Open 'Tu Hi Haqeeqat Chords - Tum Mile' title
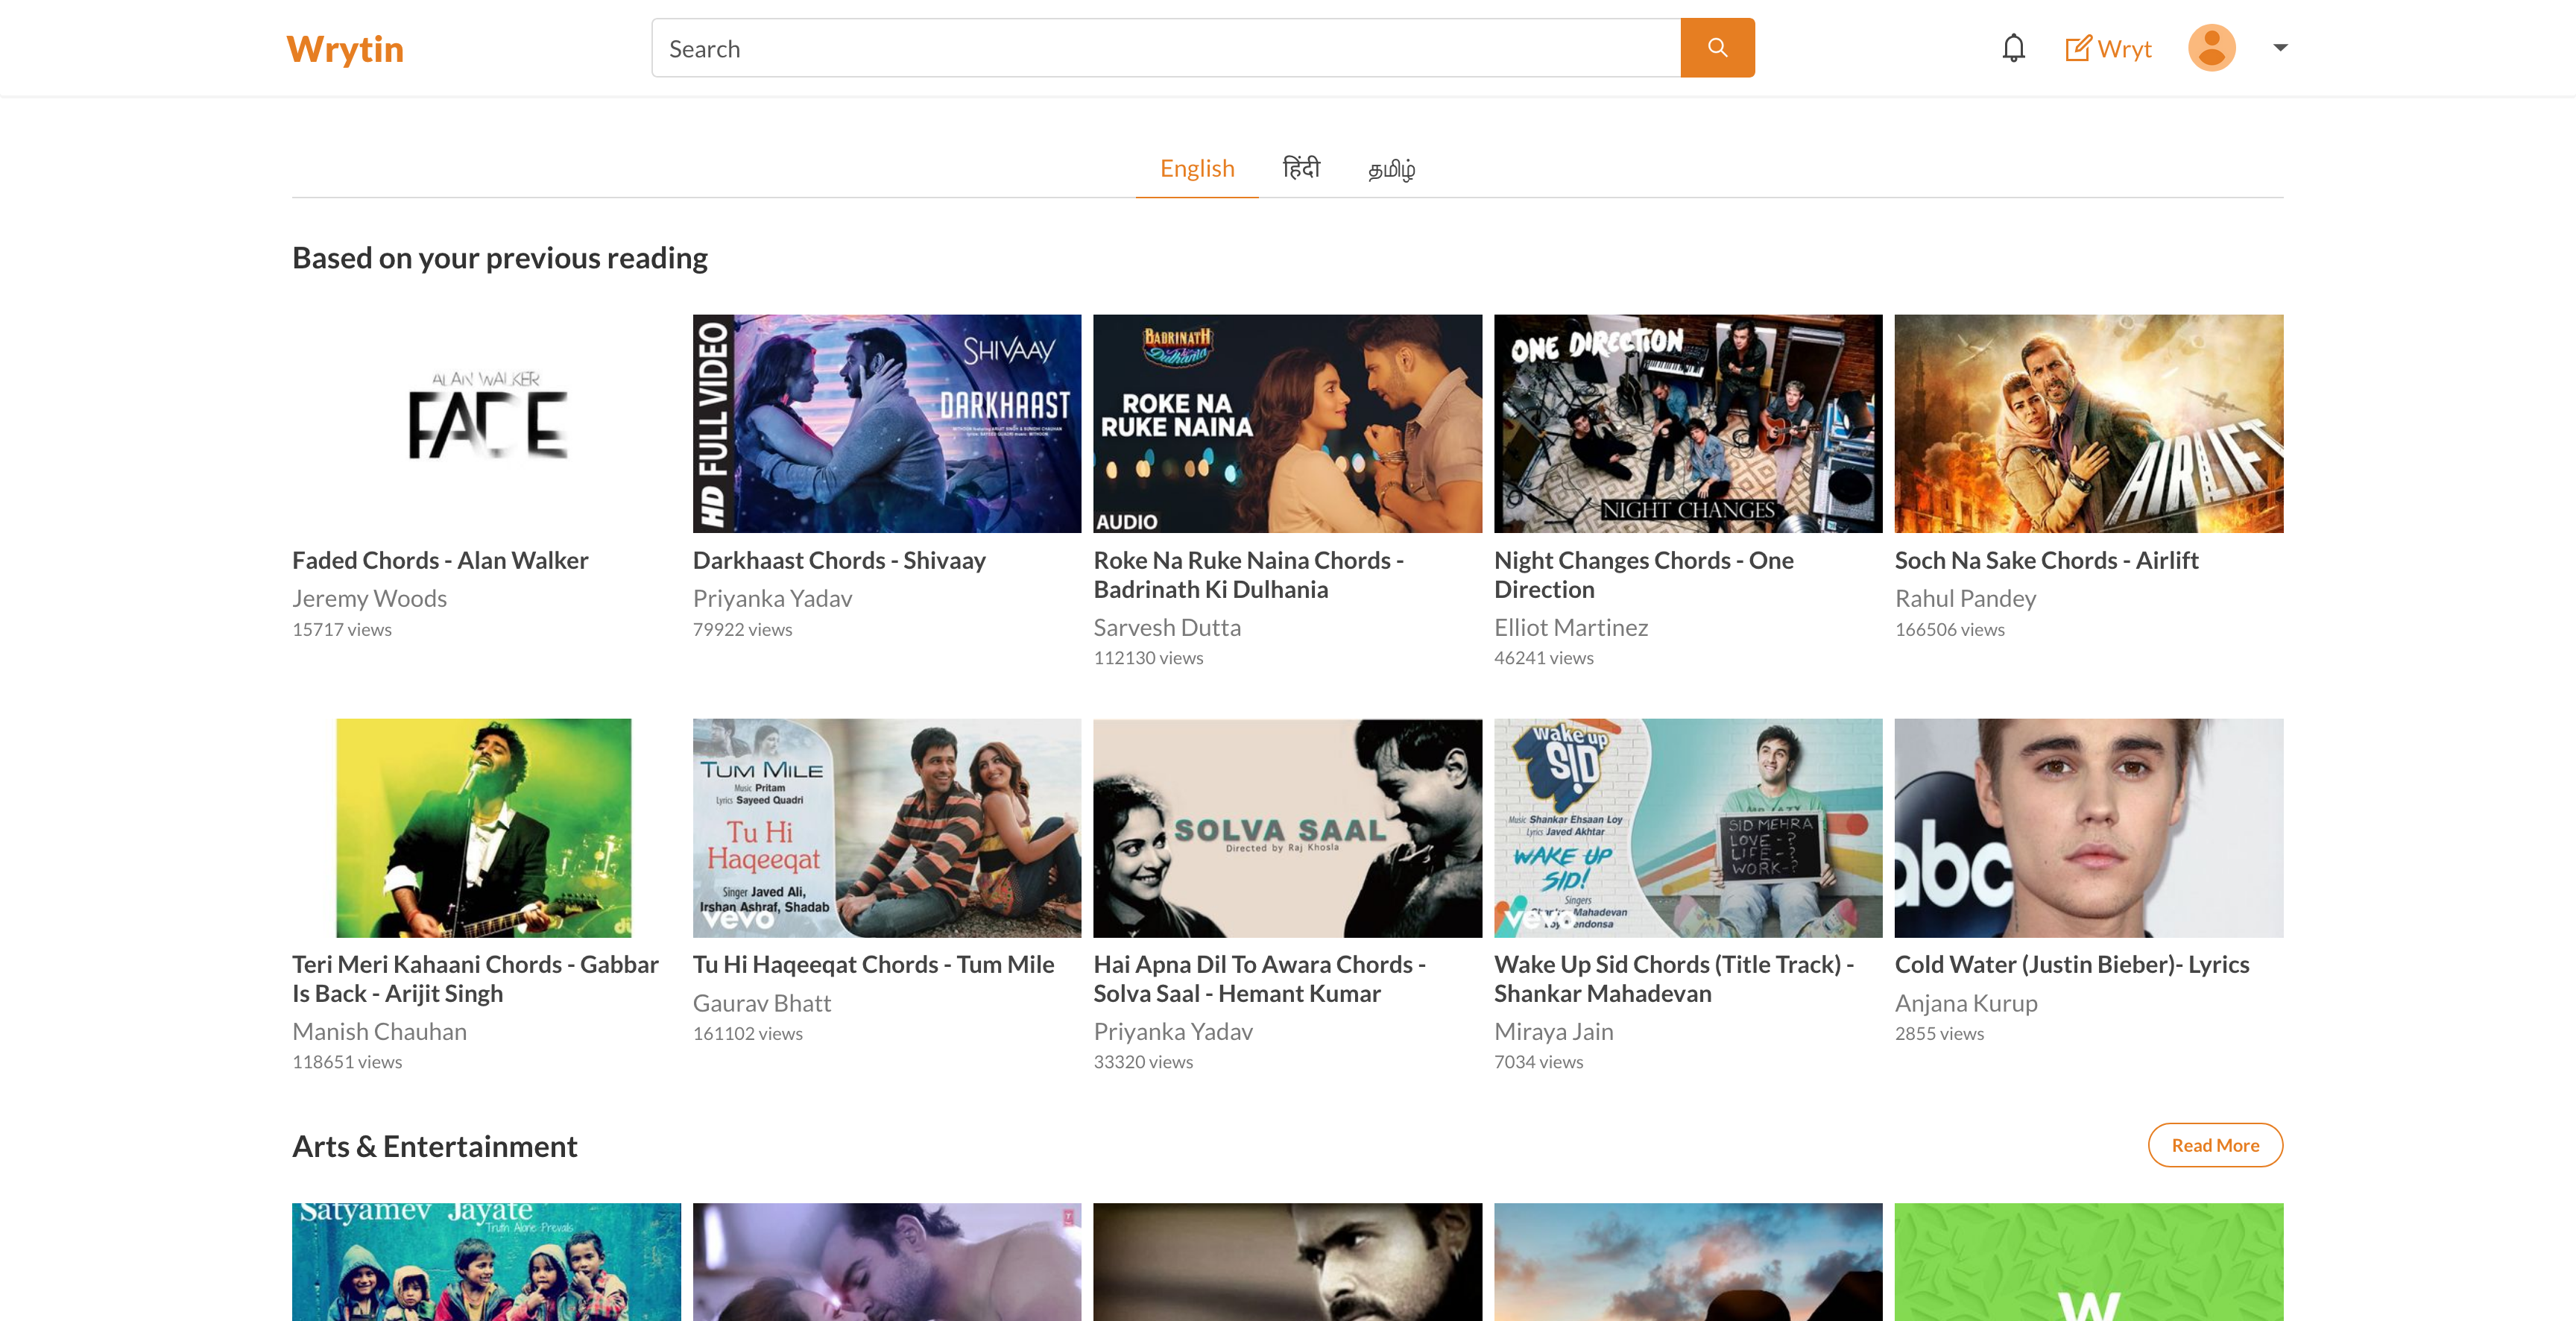 click(x=873, y=964)
